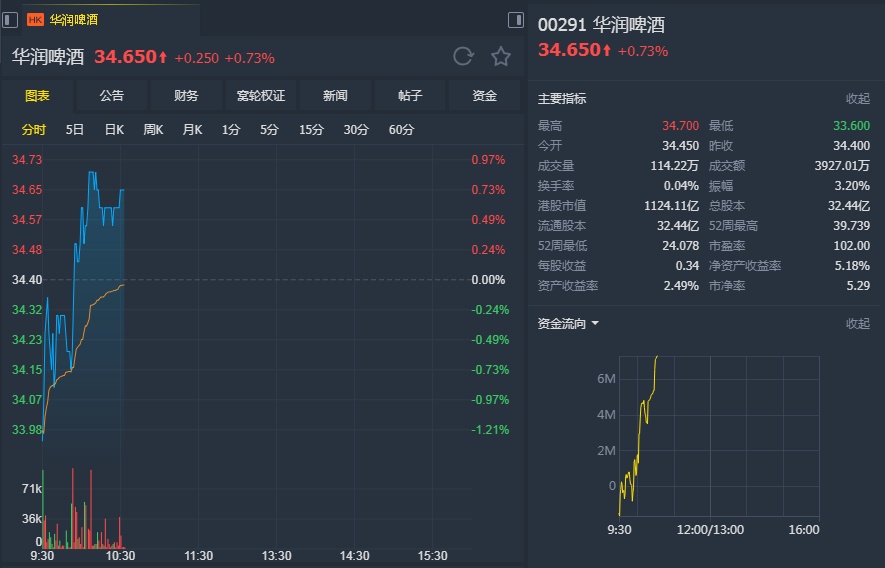Click the 市净率 value 5.29
Screen dimensions: 885x568
pos(858,286)
